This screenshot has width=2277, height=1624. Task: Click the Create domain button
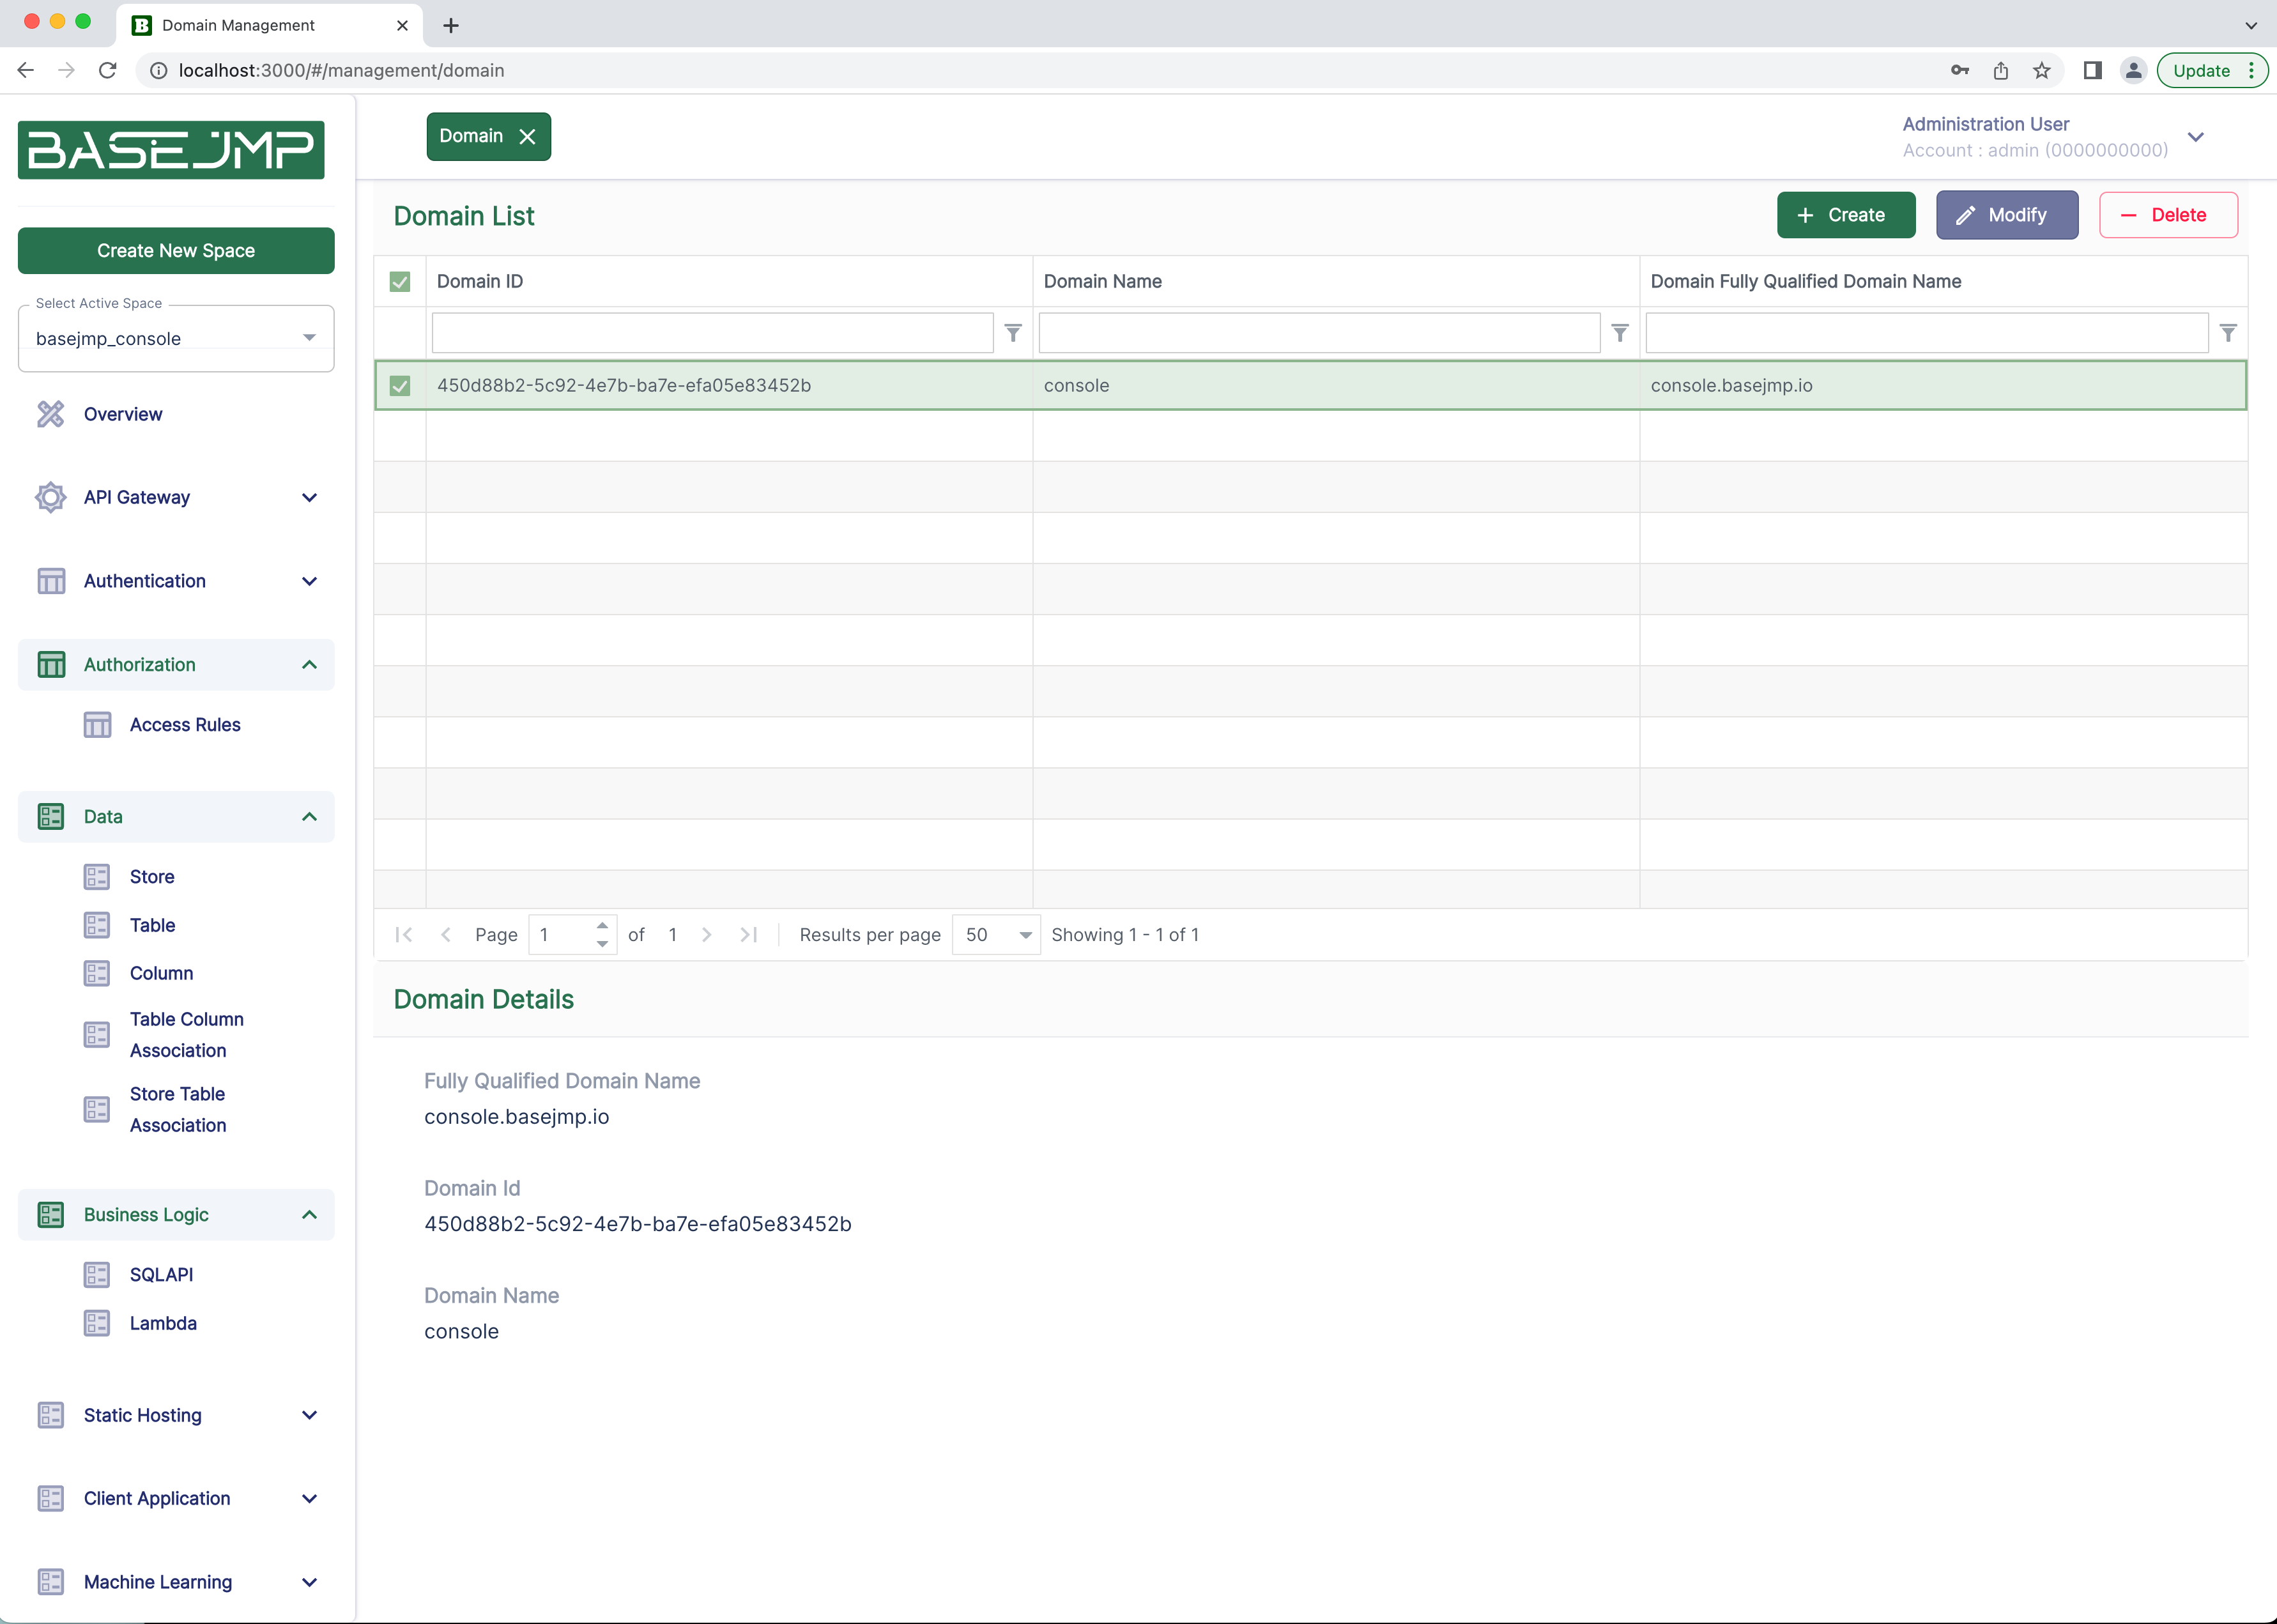(1845, 215)
